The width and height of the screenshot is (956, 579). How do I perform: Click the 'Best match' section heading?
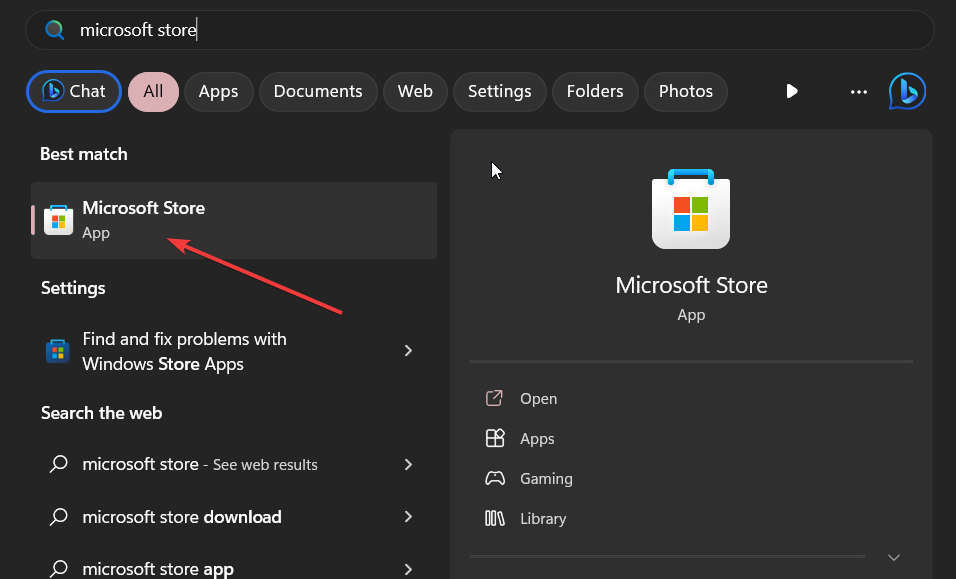point(84,154)
